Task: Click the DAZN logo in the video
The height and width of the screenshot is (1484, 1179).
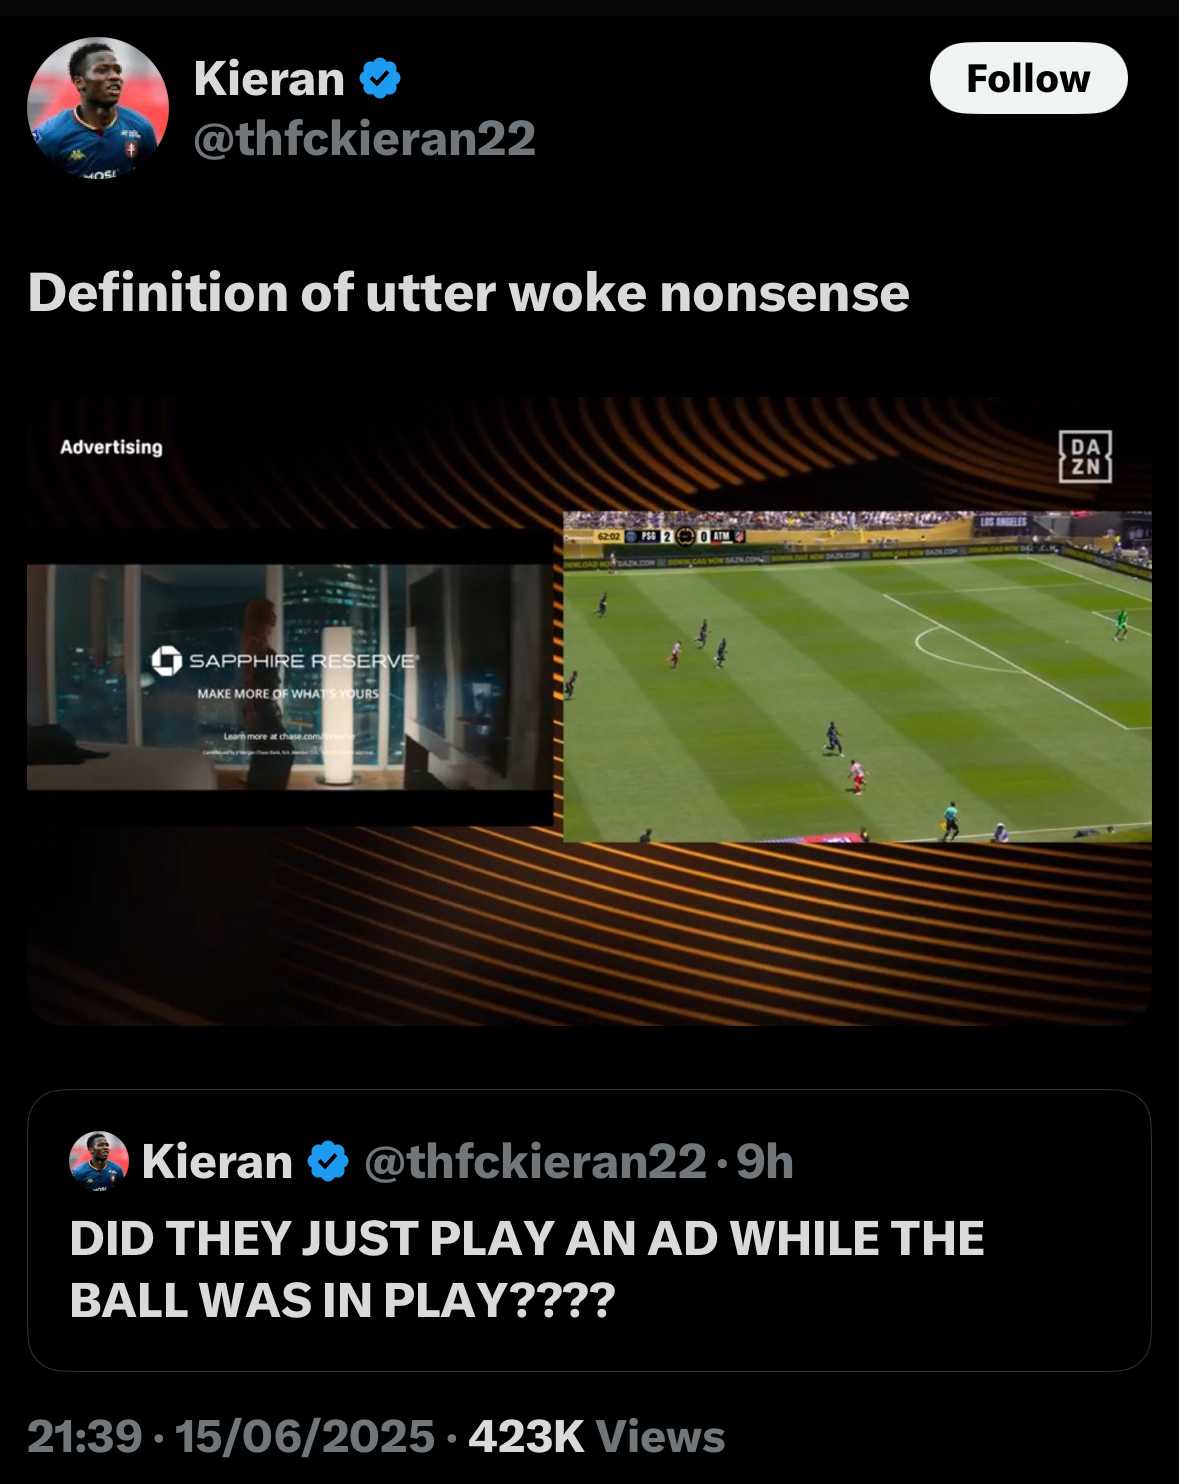Action: pyautogui.click(x=1085, y=457)
